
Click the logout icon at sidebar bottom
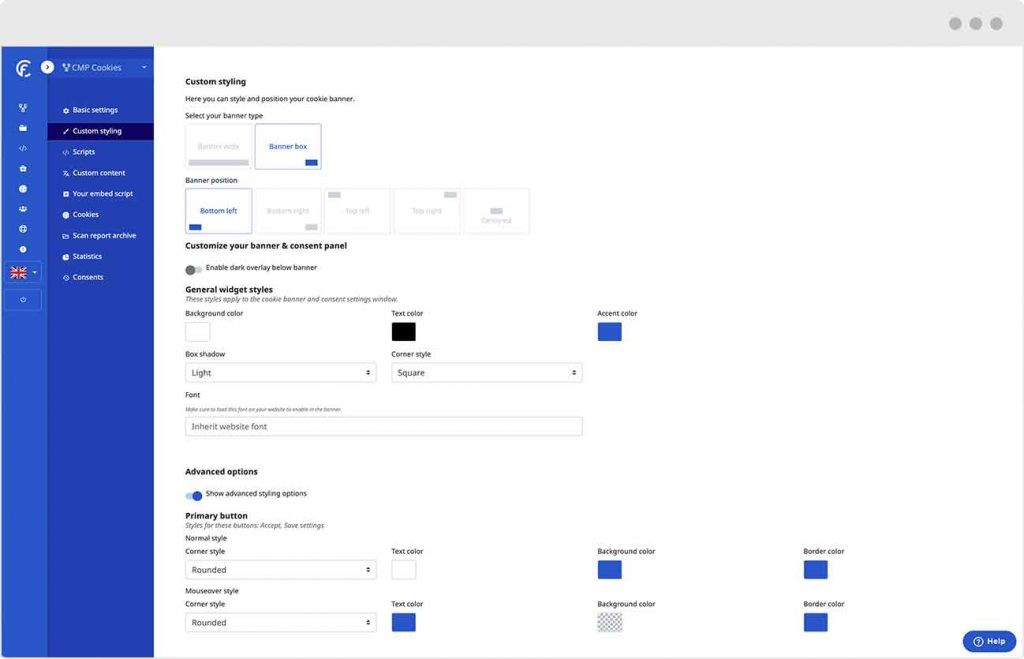22,299
